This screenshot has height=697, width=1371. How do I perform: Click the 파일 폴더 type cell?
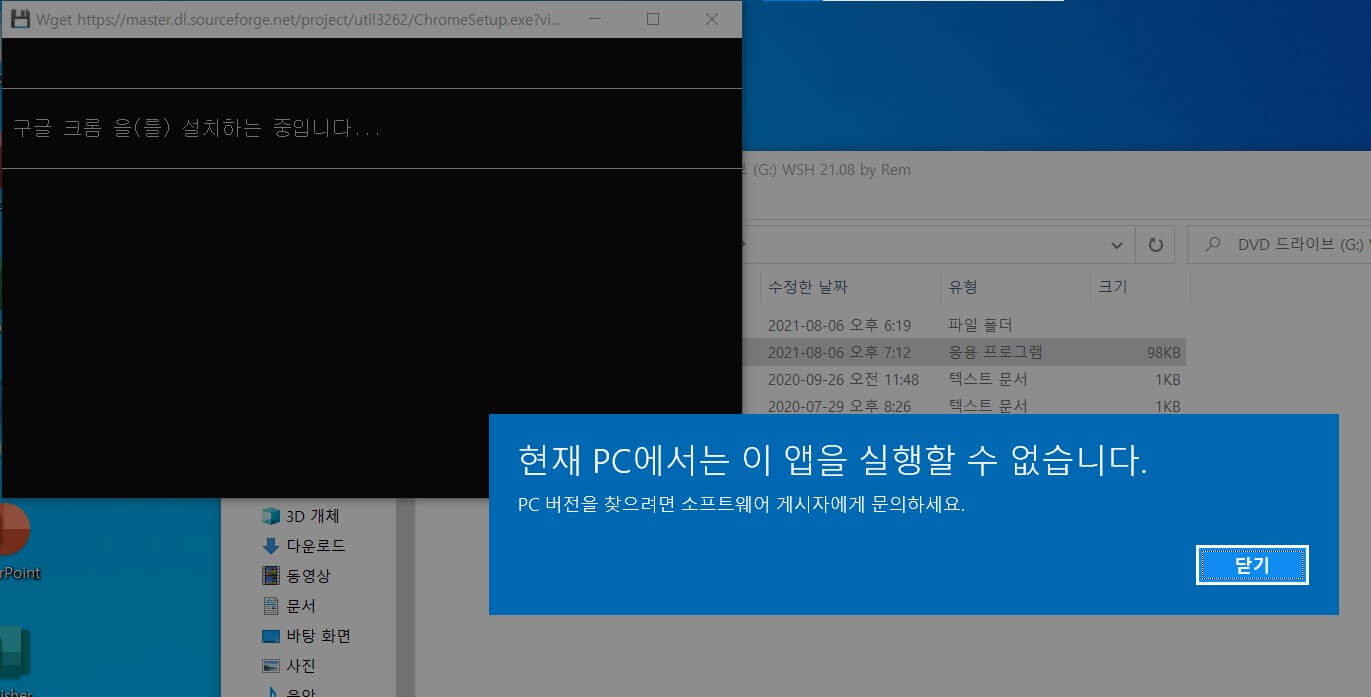coord(980,325)
